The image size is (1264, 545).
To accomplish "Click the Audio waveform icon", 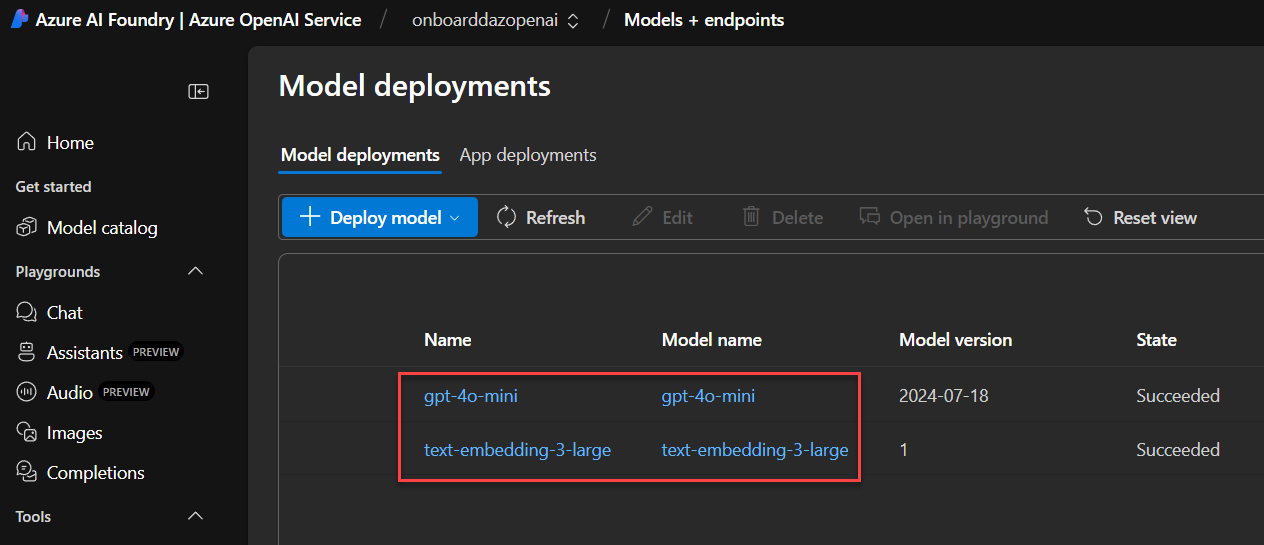I will (27, 393).
